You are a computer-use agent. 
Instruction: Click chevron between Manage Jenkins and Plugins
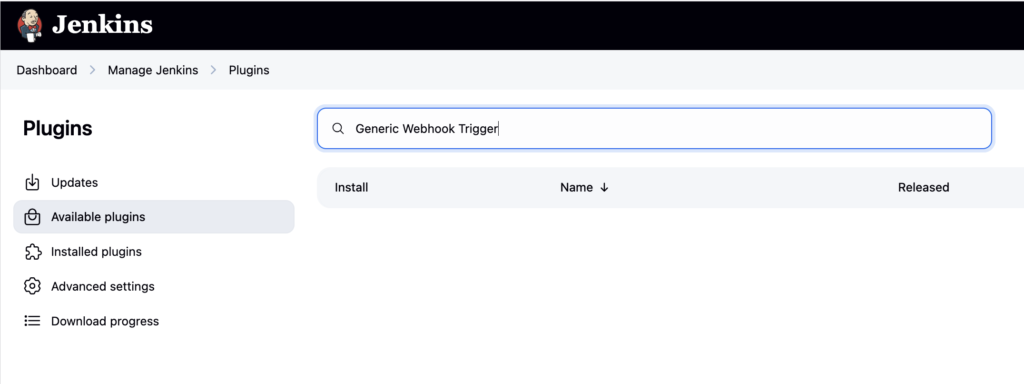[x=214, y=70]
